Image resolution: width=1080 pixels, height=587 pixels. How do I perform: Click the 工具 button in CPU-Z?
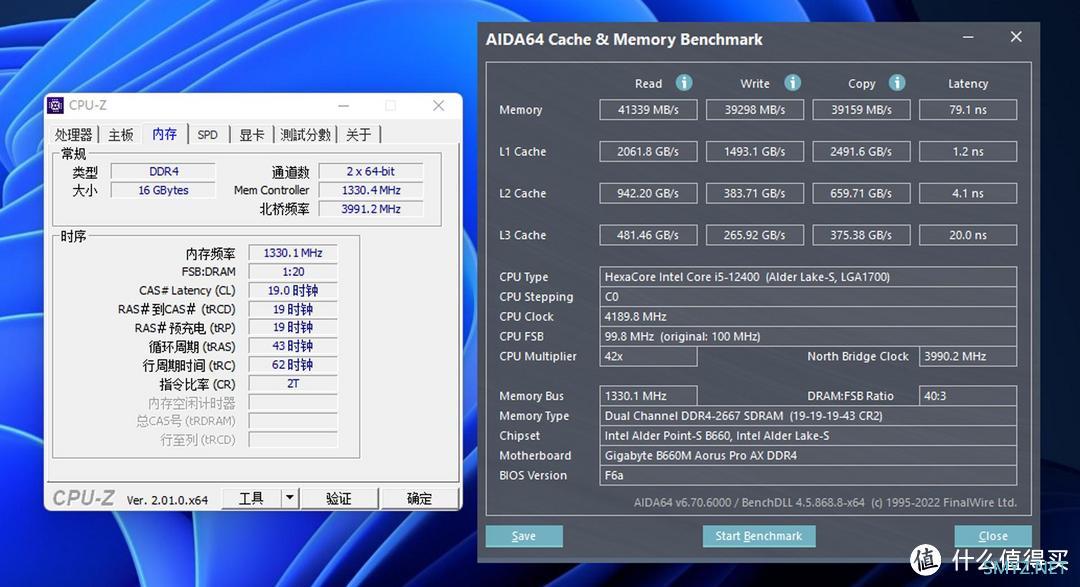click(x=251, y=497)
